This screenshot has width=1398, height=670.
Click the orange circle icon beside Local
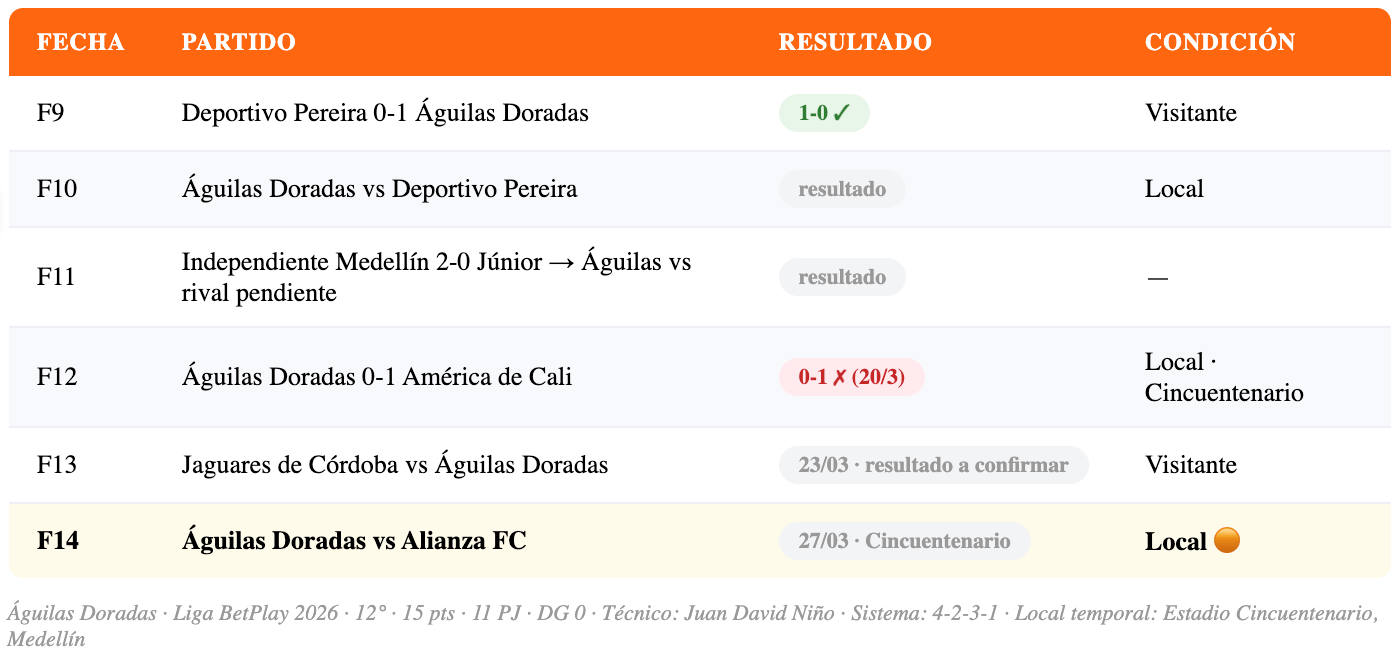[x=1226, y=540]
